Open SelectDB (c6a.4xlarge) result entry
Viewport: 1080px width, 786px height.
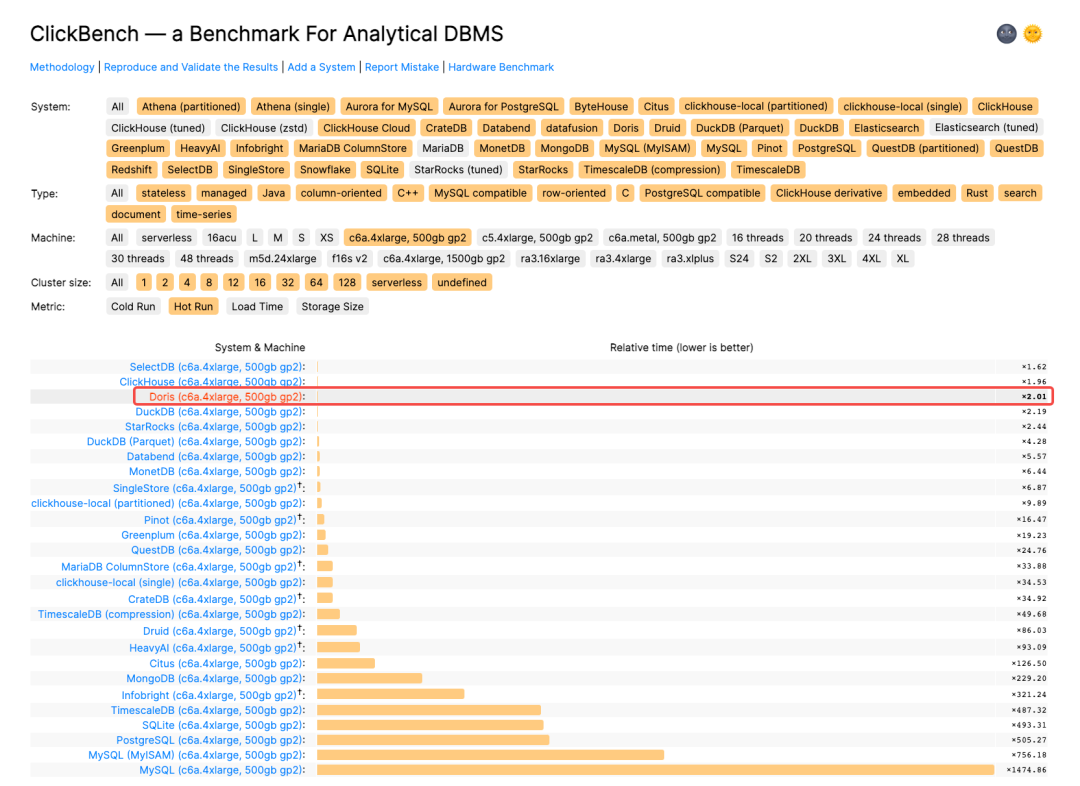tap(216, 367)
